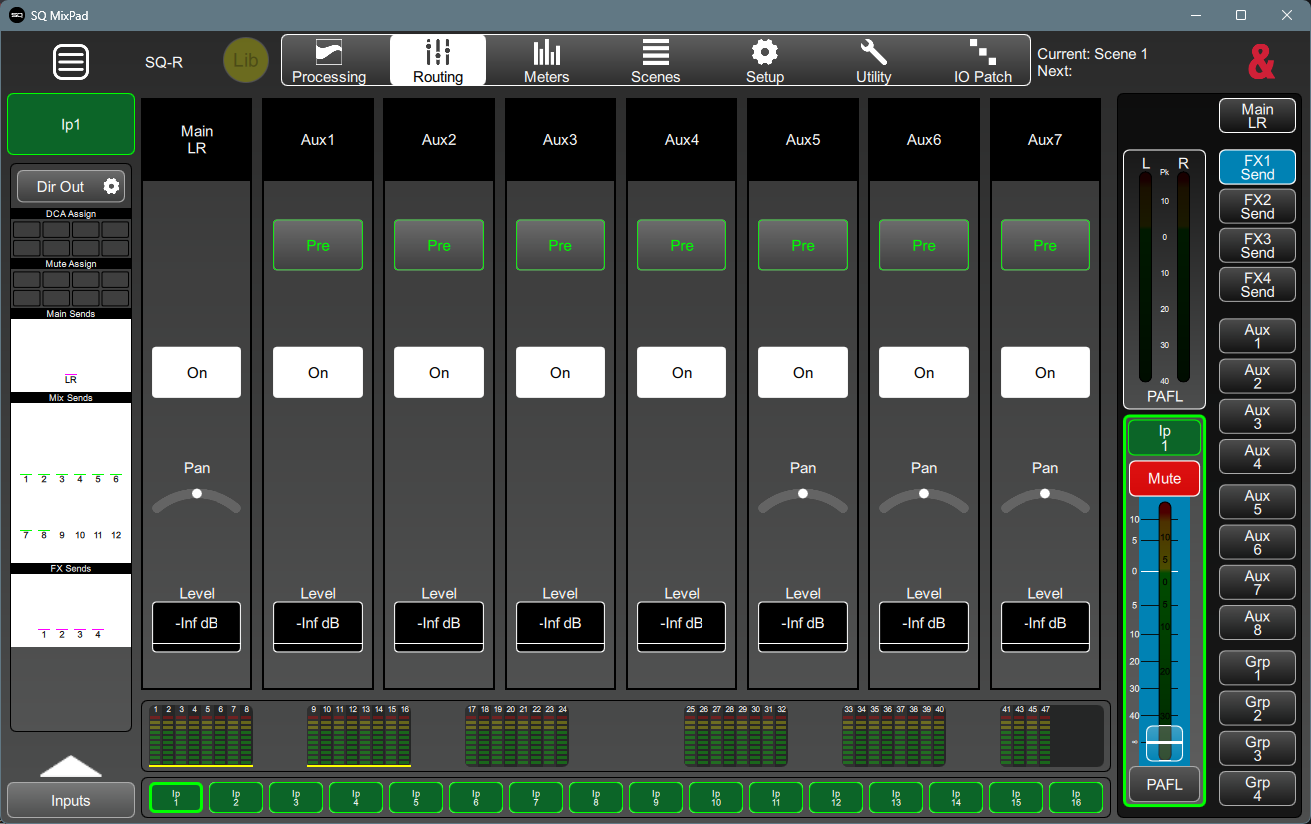Click the Inputs layer button
Viewport: 1311px width, 824px height.
click(x=70, y=800)
